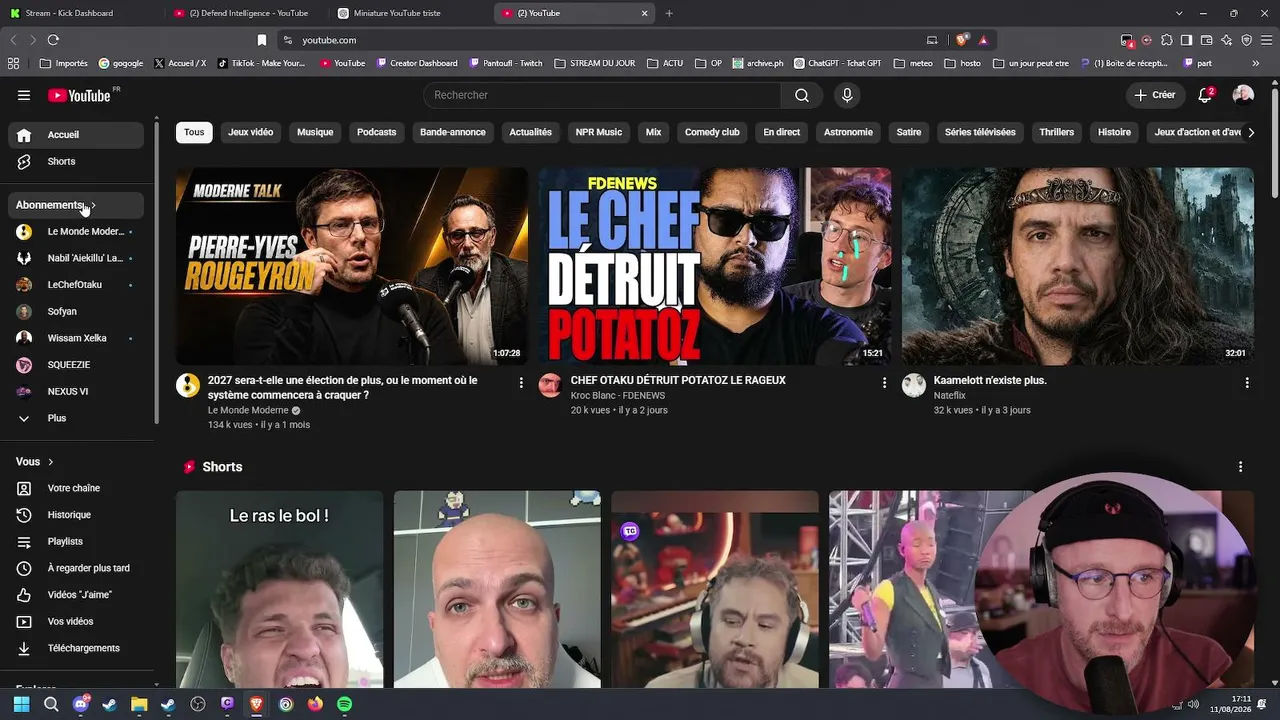Screen dimensions: 1280x720
Task: Open the browser main menu
Action: click(x=1267, y=40)
